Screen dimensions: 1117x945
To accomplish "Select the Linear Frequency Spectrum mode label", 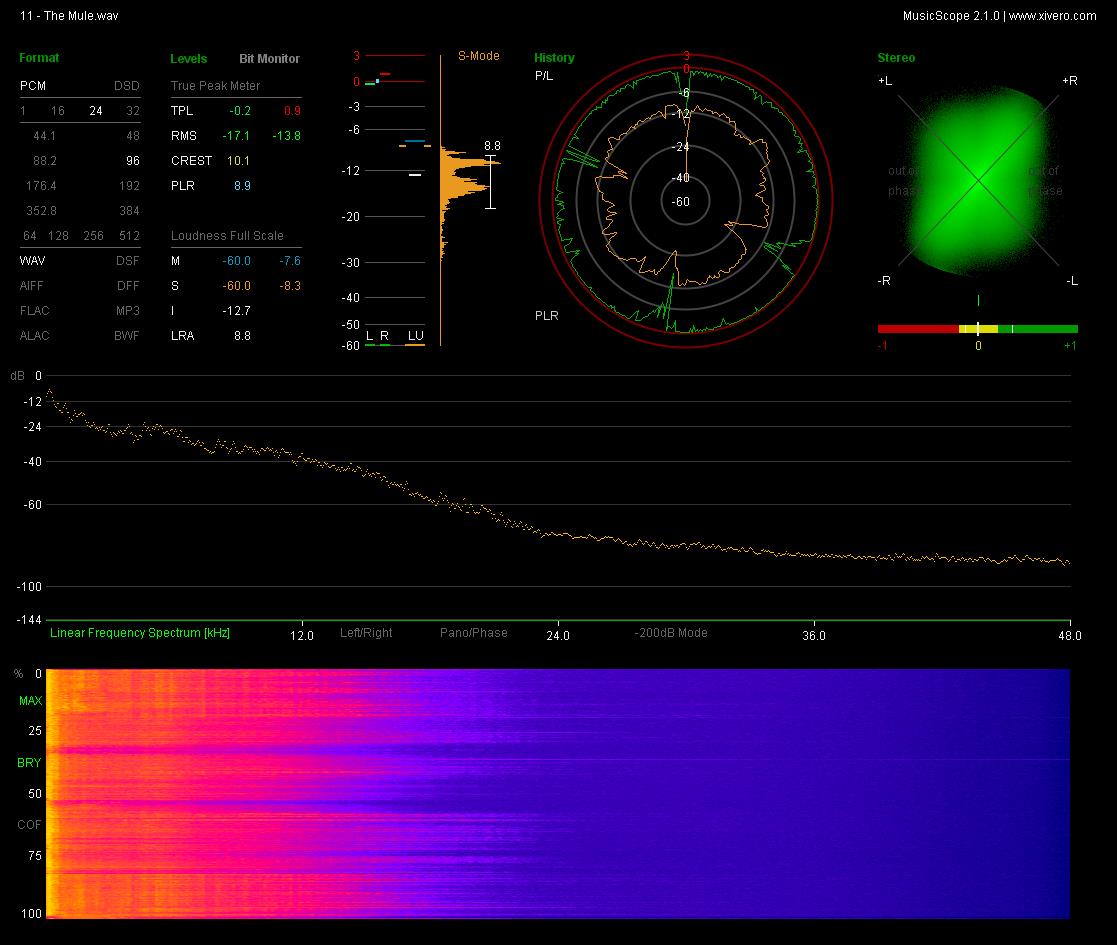I will (140, 632).
